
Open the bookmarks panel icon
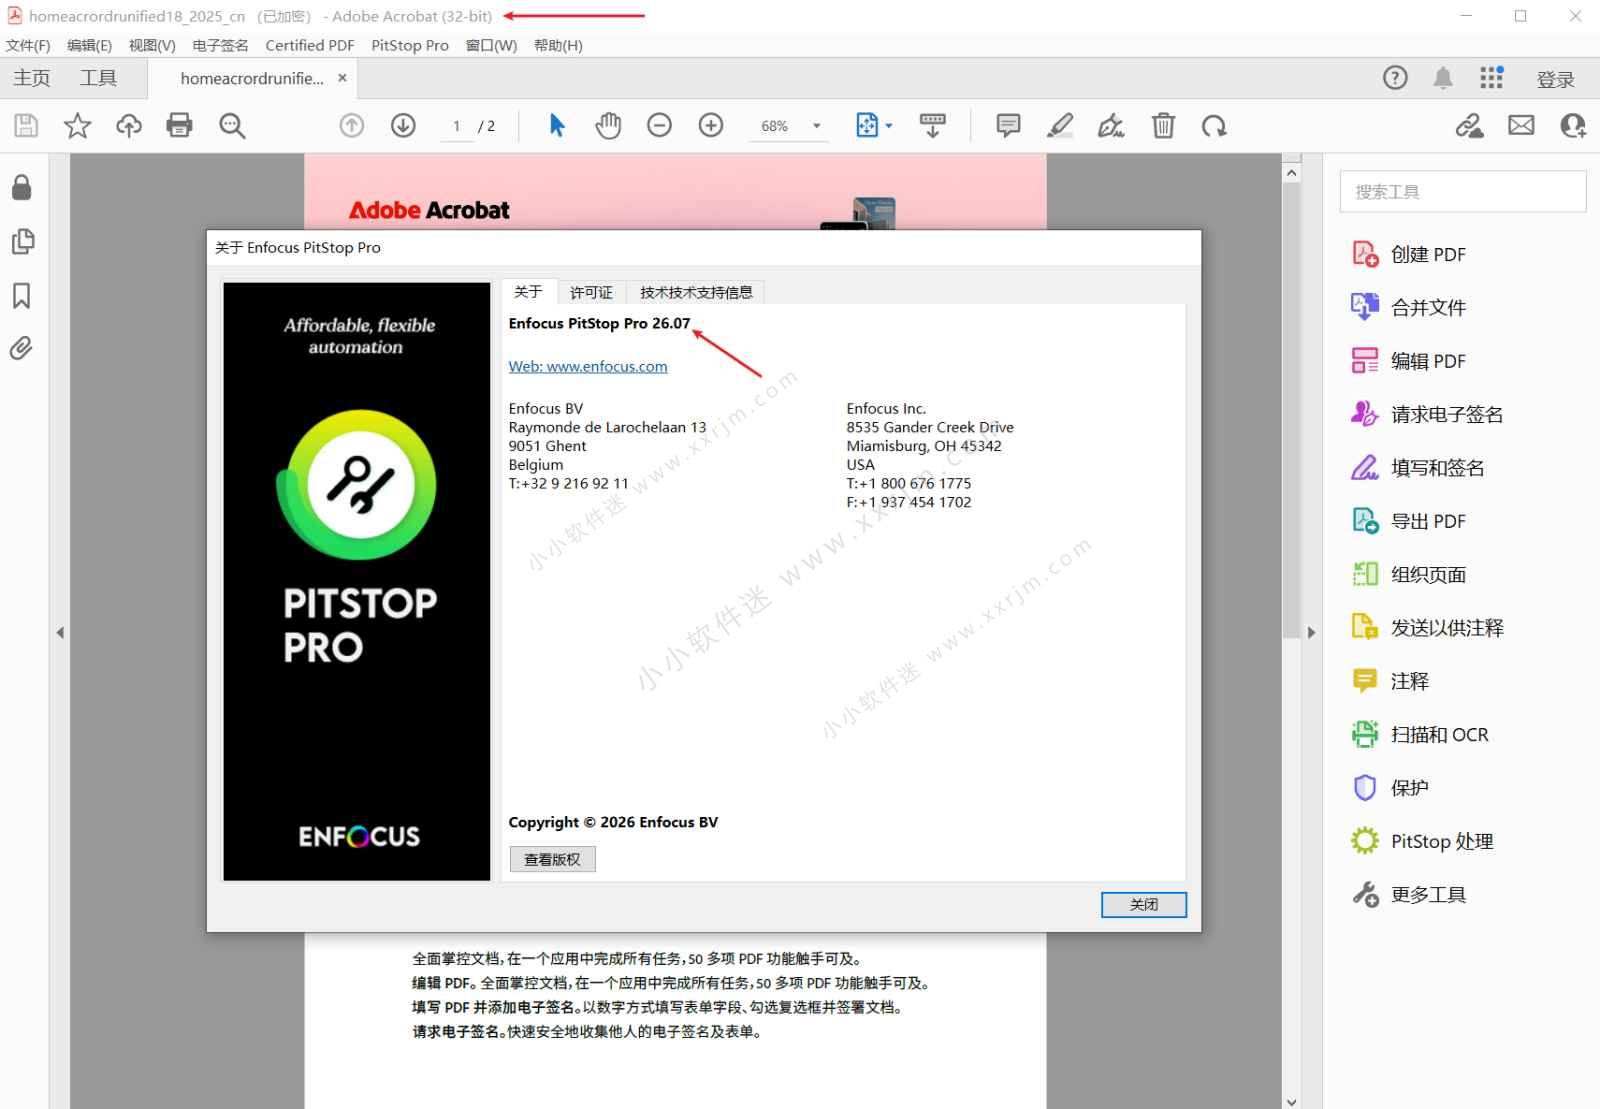tap(22, 295)
